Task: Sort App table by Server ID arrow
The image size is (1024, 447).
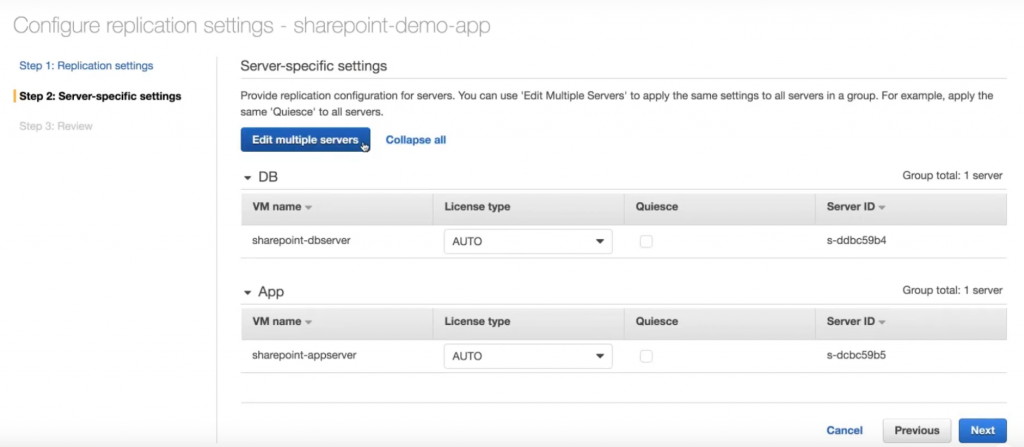Action: [x=882, y=322]
